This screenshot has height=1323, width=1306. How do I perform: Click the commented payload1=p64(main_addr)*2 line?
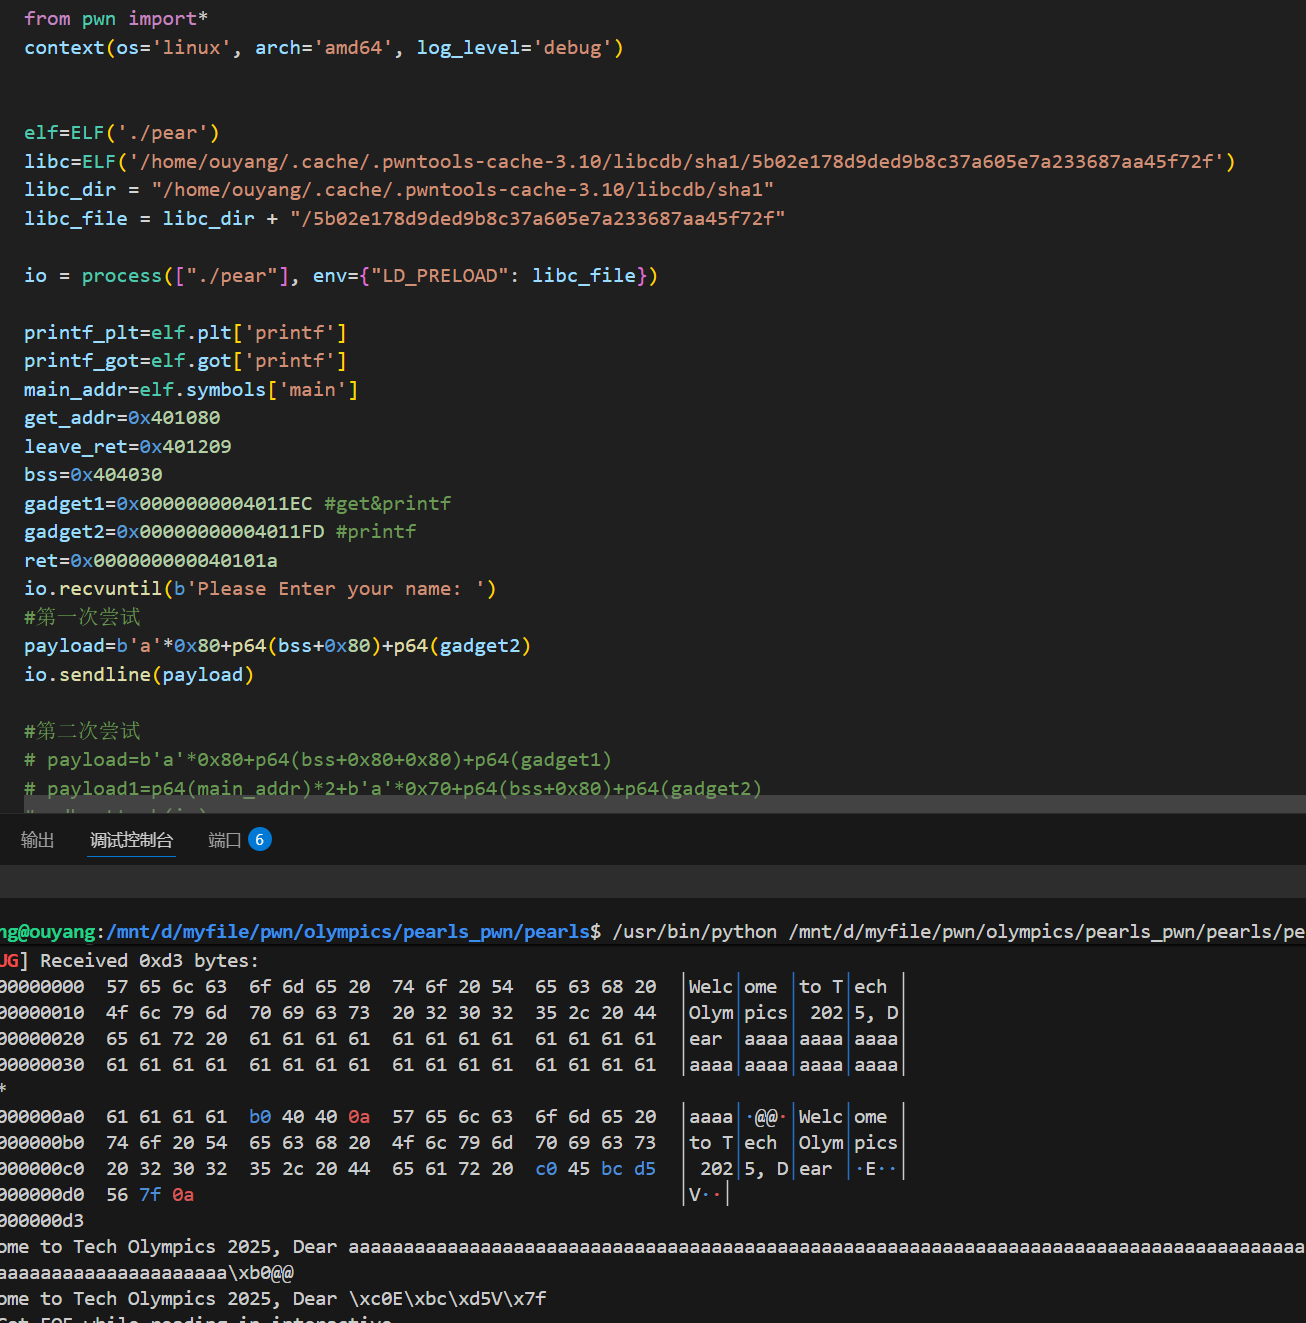(393, 789)
